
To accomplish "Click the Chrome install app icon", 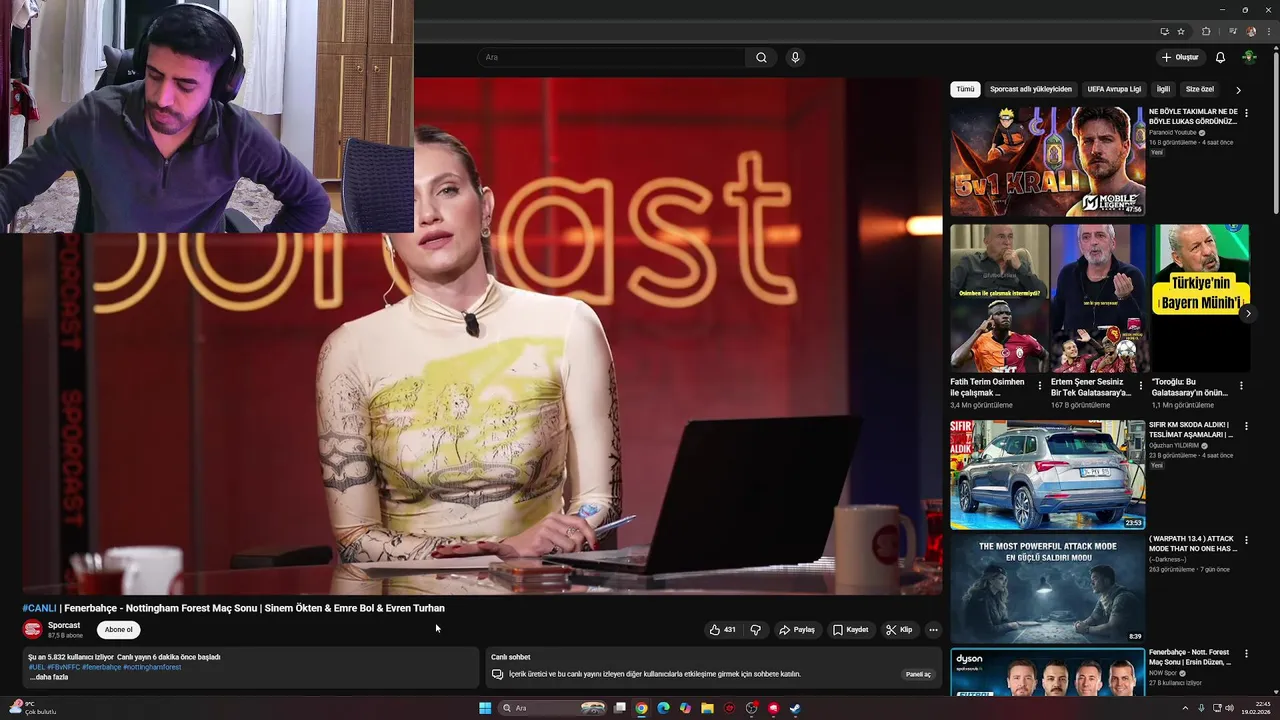I will 1164,31.
